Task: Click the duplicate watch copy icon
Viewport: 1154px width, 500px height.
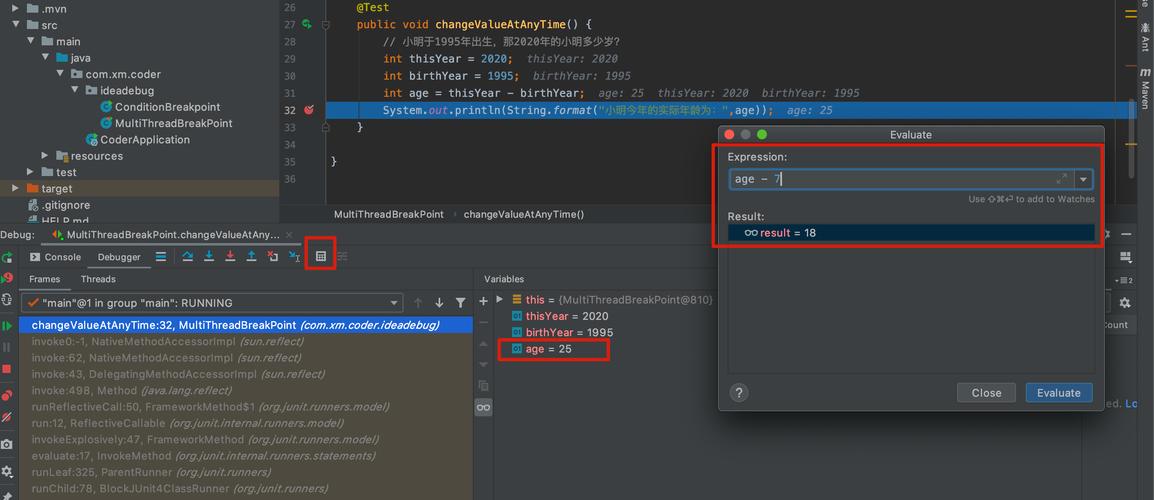Action: (x=484, y=385)
